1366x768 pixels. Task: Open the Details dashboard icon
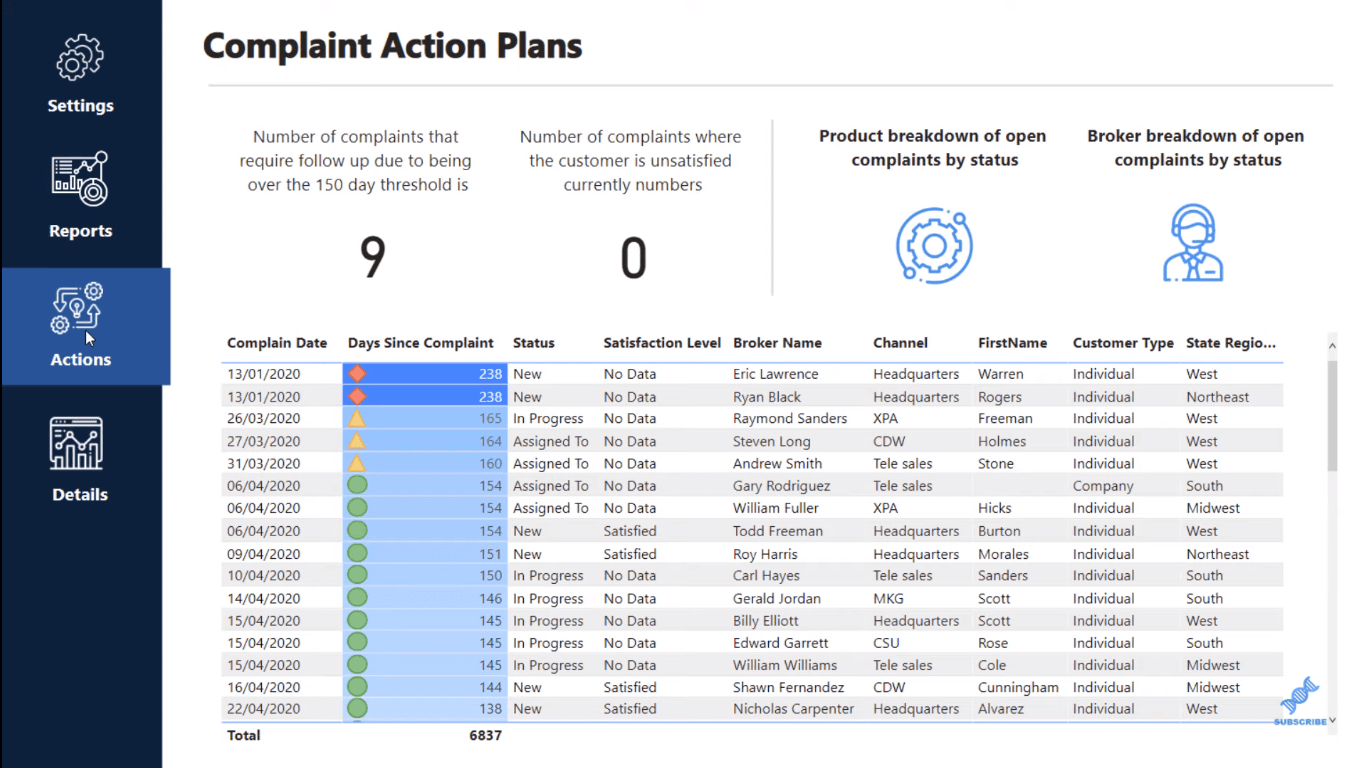click(x=77, y=444)
